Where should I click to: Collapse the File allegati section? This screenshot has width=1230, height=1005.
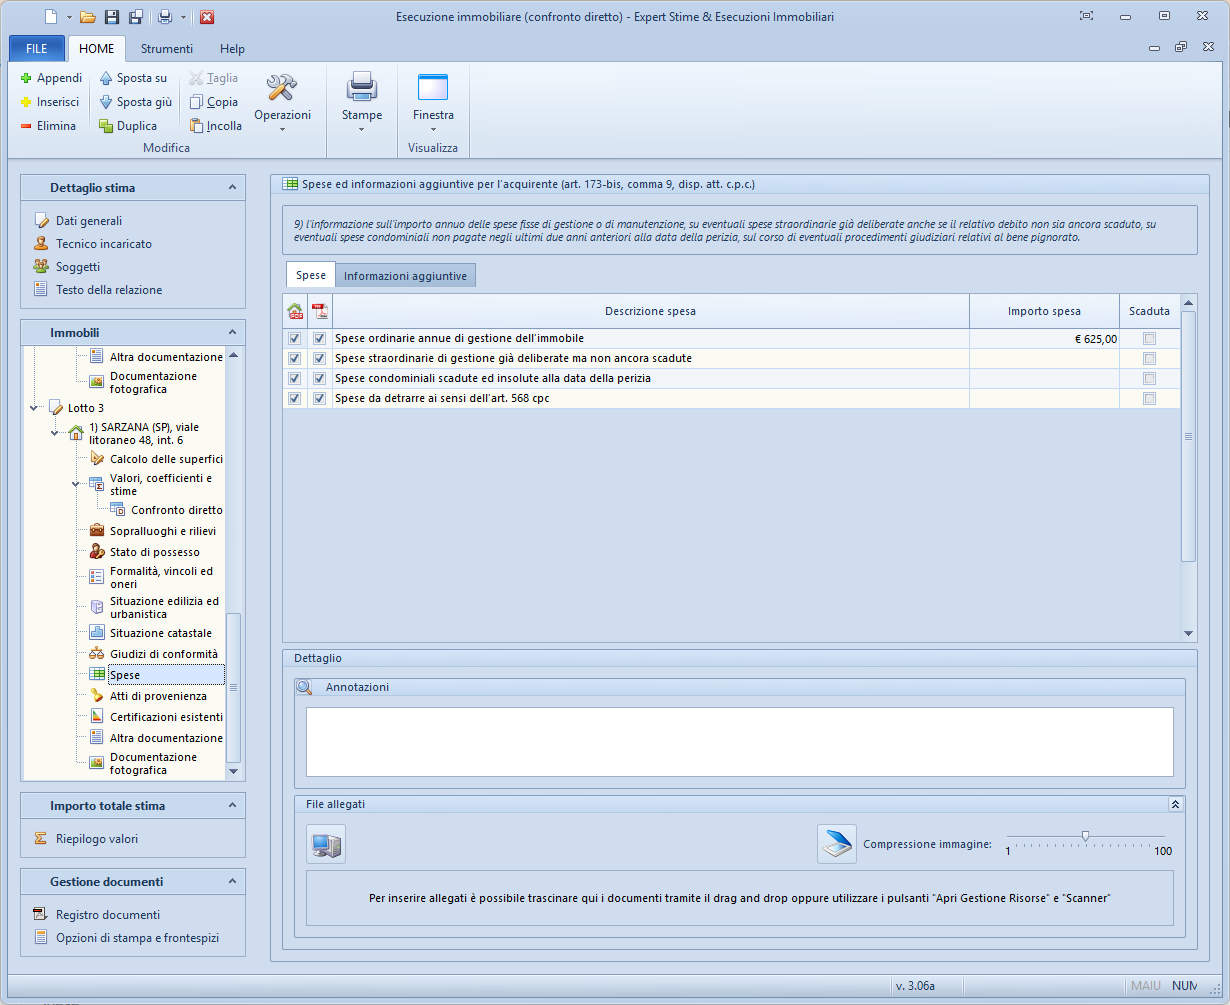pyautogui.click(x=1176, y=804)
